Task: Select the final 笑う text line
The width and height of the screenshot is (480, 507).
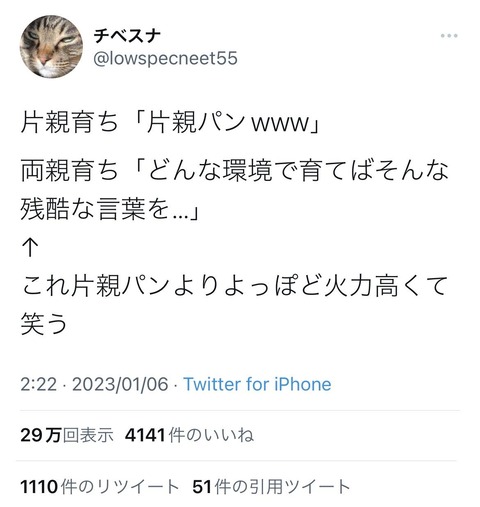Action: tap(44, 324)
